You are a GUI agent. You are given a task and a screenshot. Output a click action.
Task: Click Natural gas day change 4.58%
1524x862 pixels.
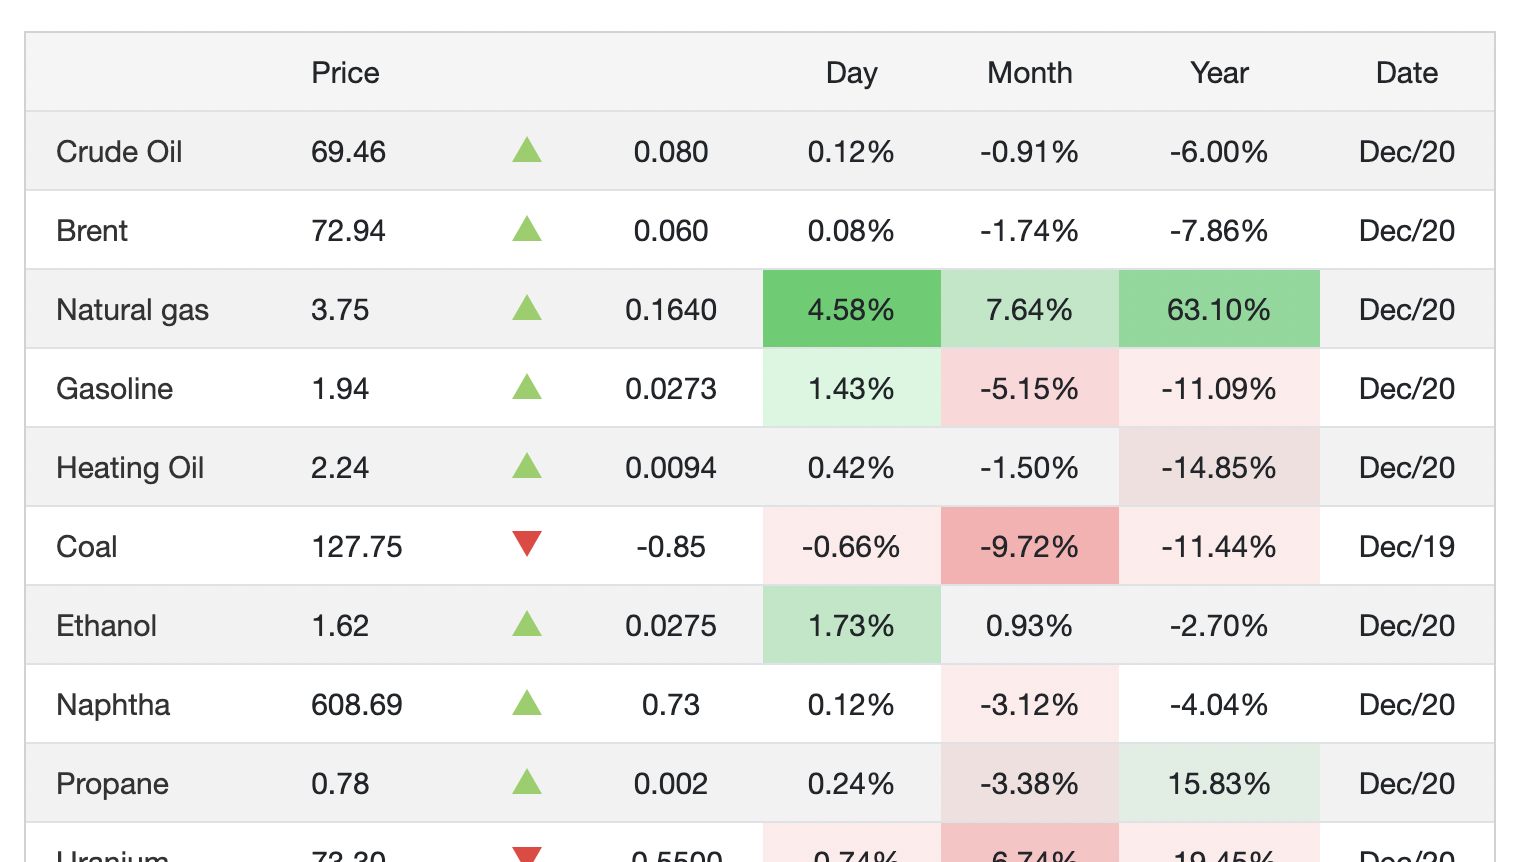(851, 309)
